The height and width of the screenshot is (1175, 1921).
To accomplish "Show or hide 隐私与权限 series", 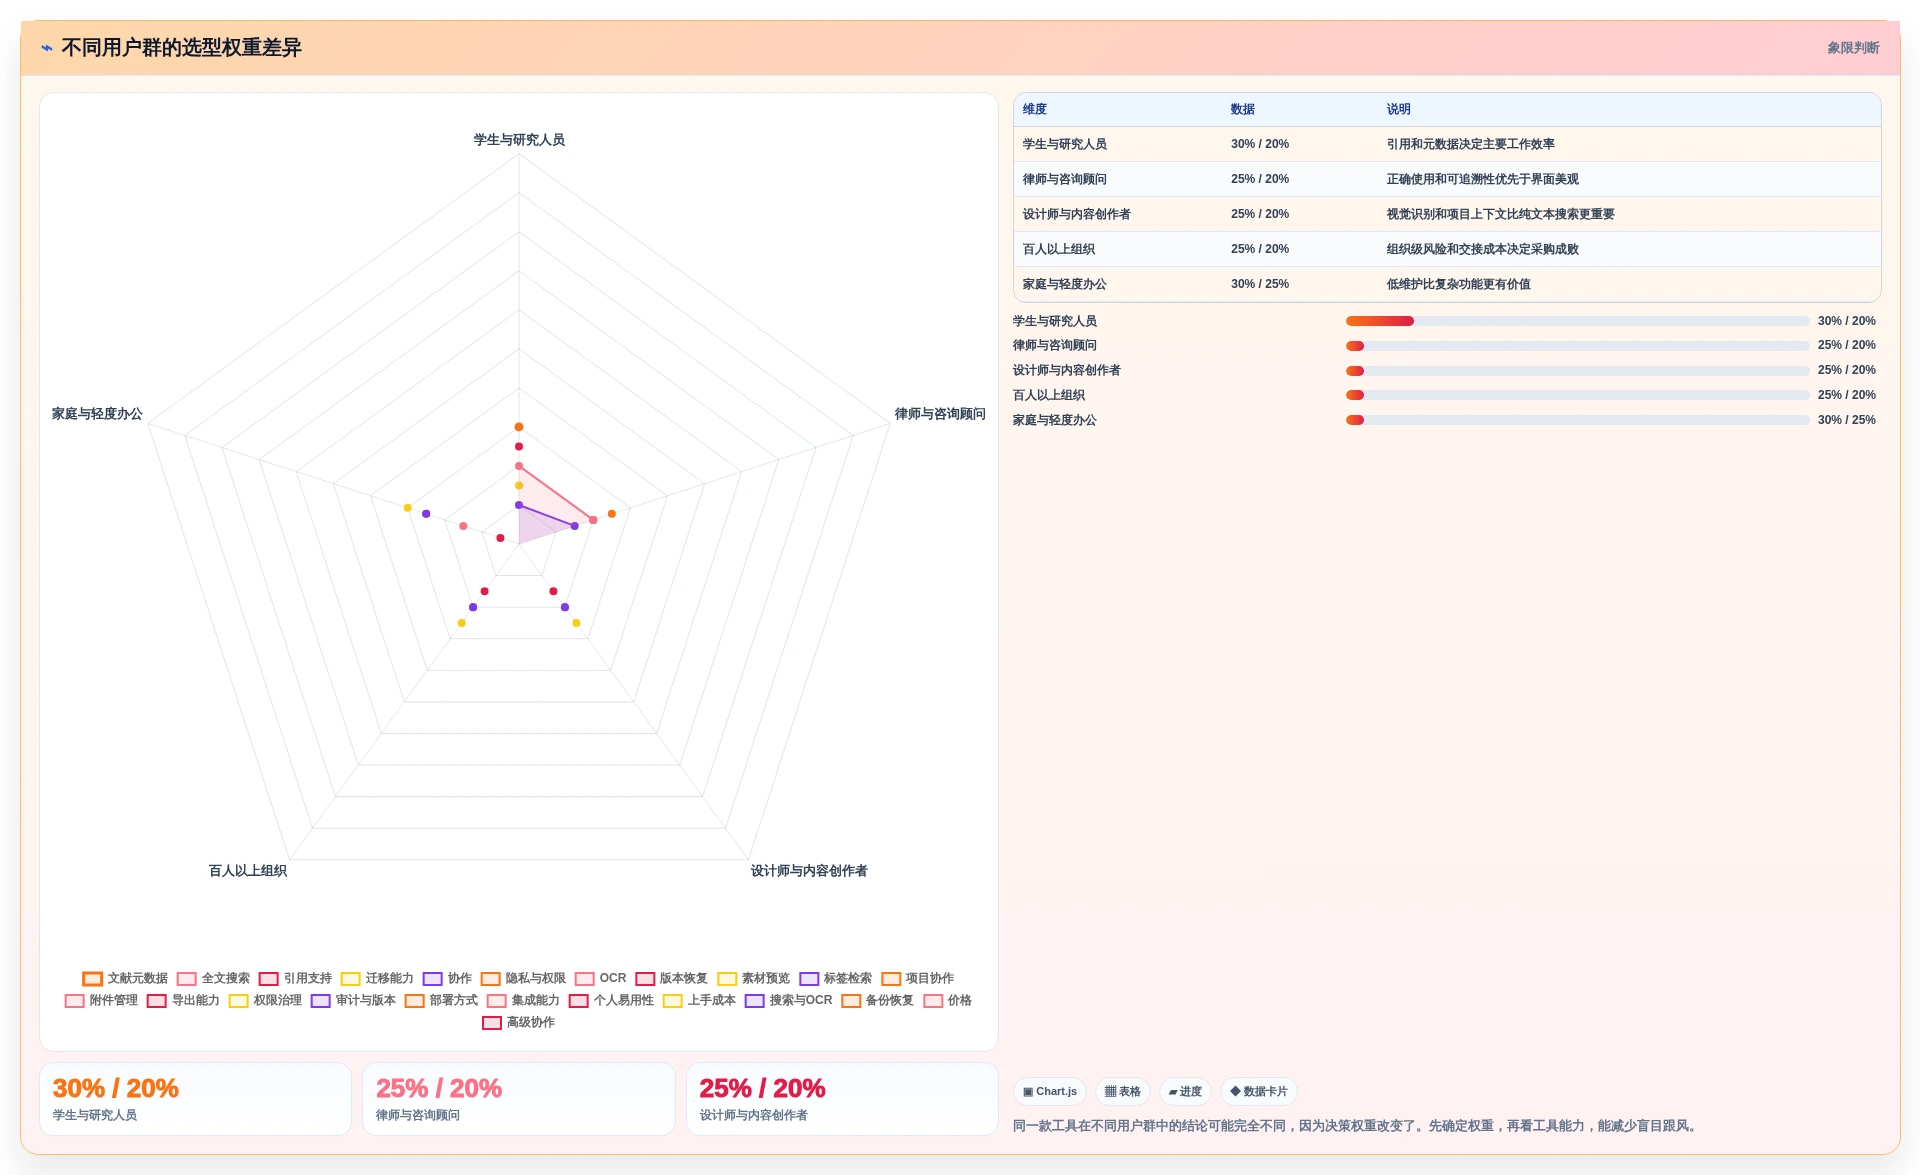I will click(x=523, y=978).
